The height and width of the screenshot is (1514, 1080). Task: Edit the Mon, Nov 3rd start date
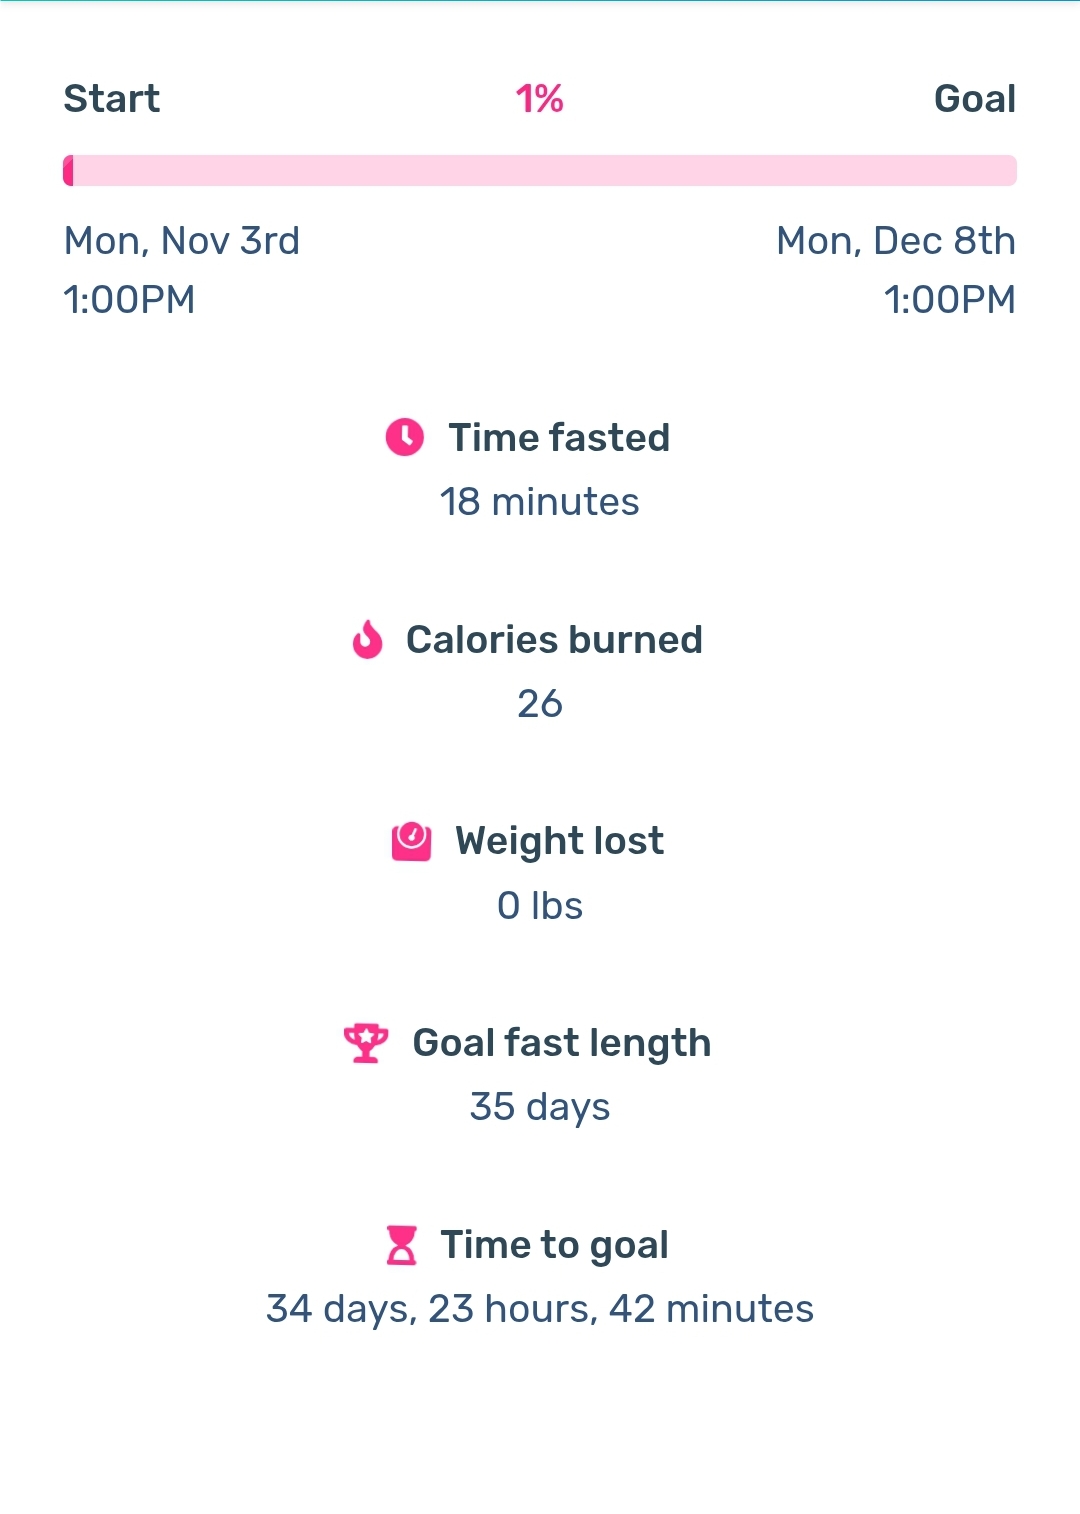coord(182,241)
